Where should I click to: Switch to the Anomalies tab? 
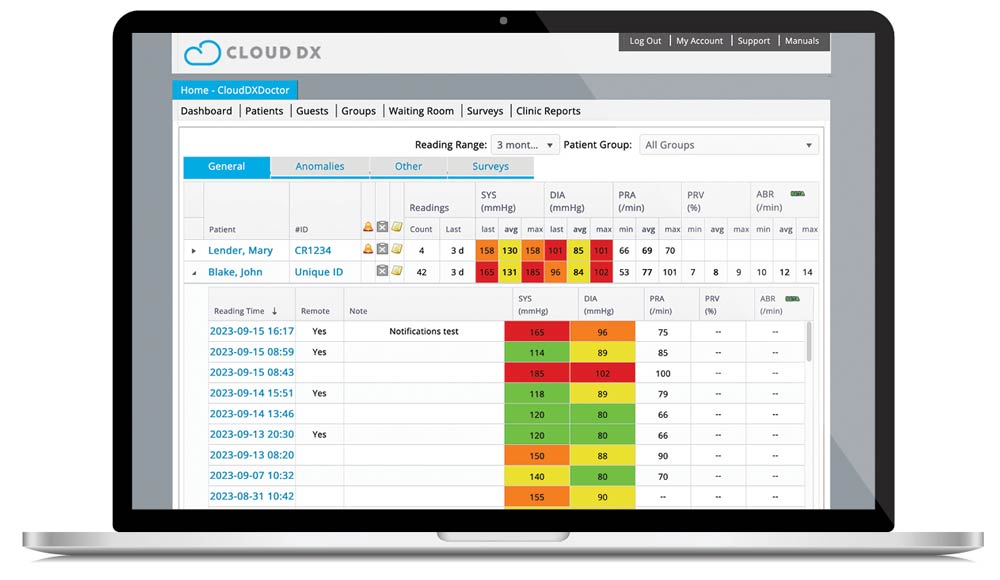tap(320, 167)
